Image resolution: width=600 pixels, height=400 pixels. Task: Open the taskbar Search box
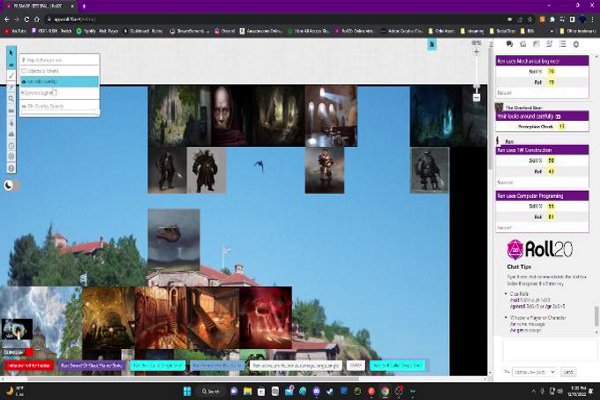211,391
